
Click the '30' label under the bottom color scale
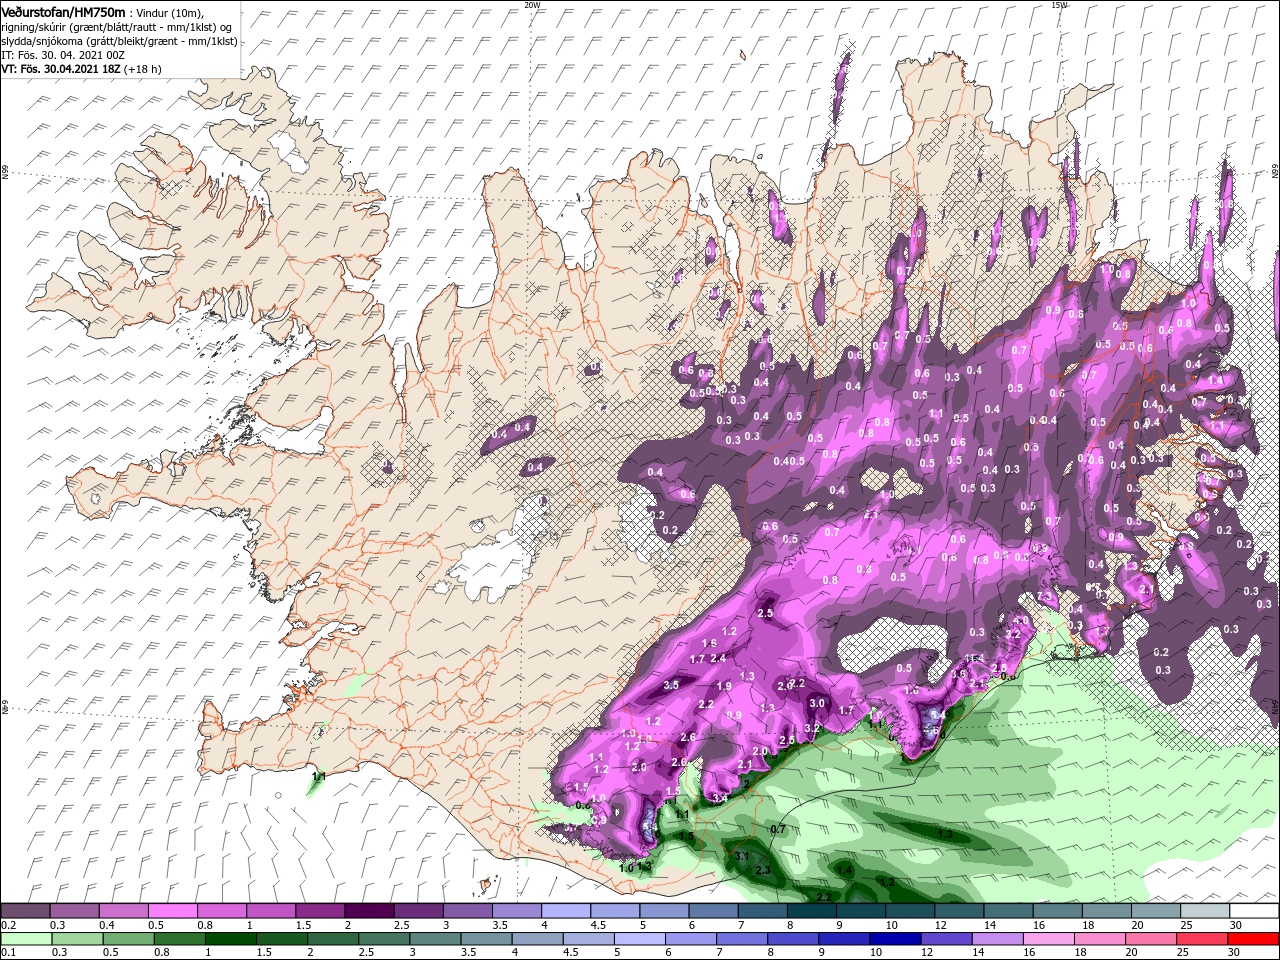(1234, 952)
